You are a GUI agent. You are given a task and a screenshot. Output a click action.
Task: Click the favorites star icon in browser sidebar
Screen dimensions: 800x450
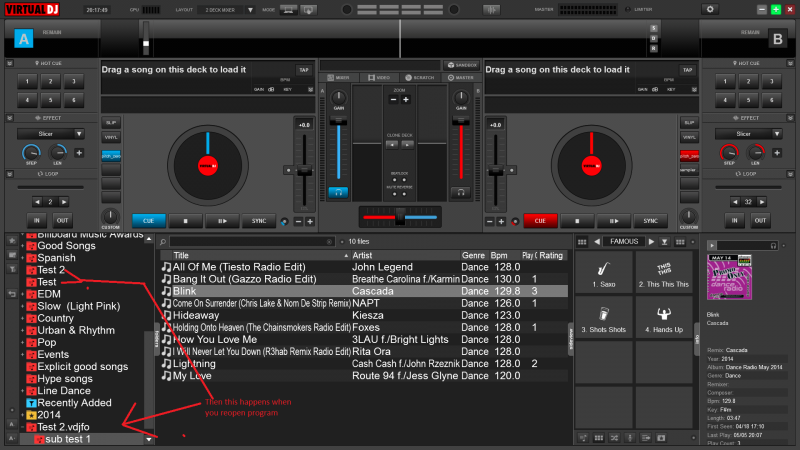[x=12, y=240]
